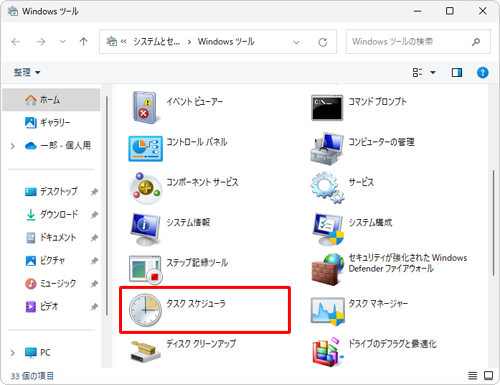Click the 33 個の項目 status text

coord(32,376)
